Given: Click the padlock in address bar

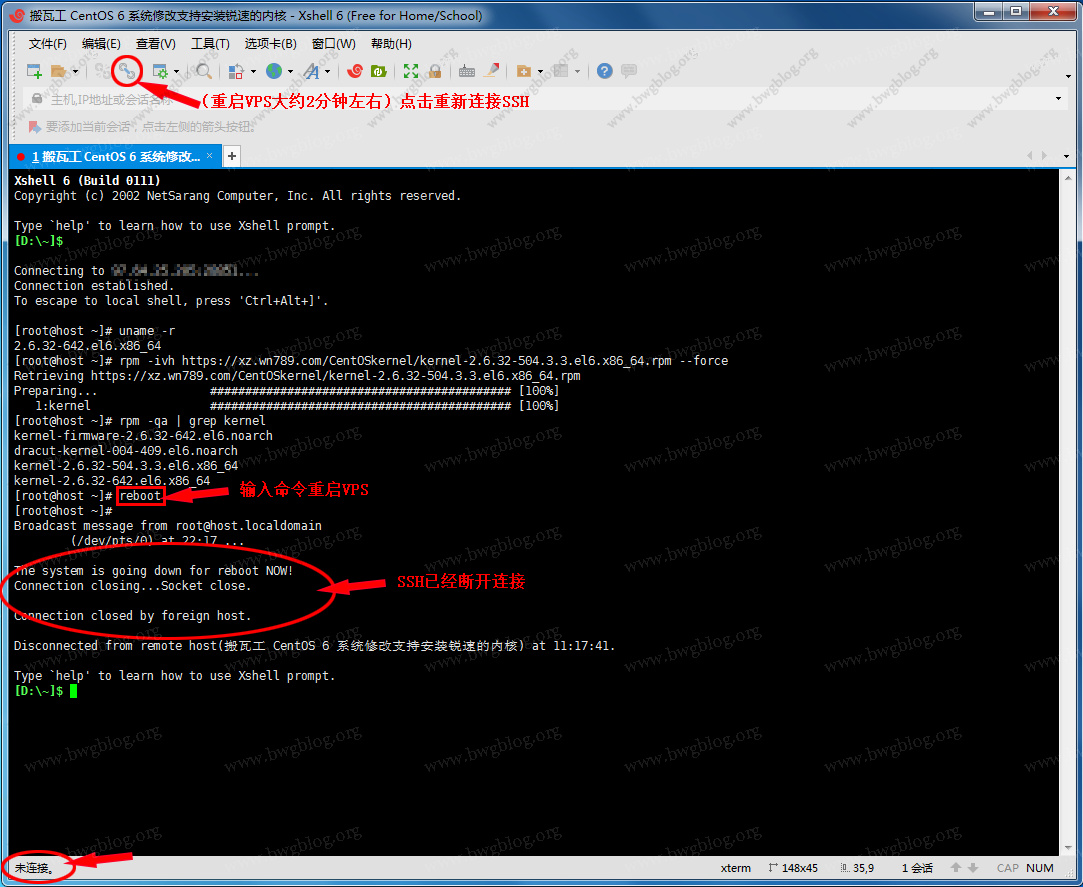Looking at the screenshot, I should click(37, 99).
